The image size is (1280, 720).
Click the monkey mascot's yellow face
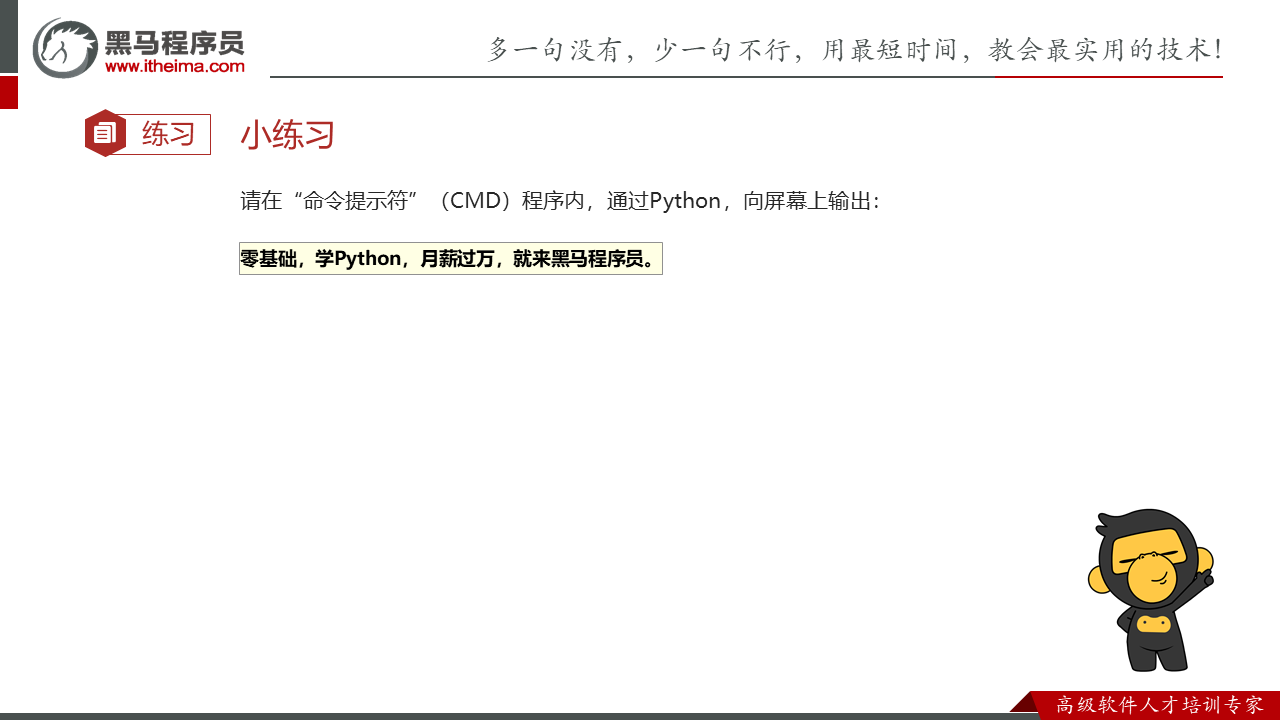click(x=1154, y=573)
